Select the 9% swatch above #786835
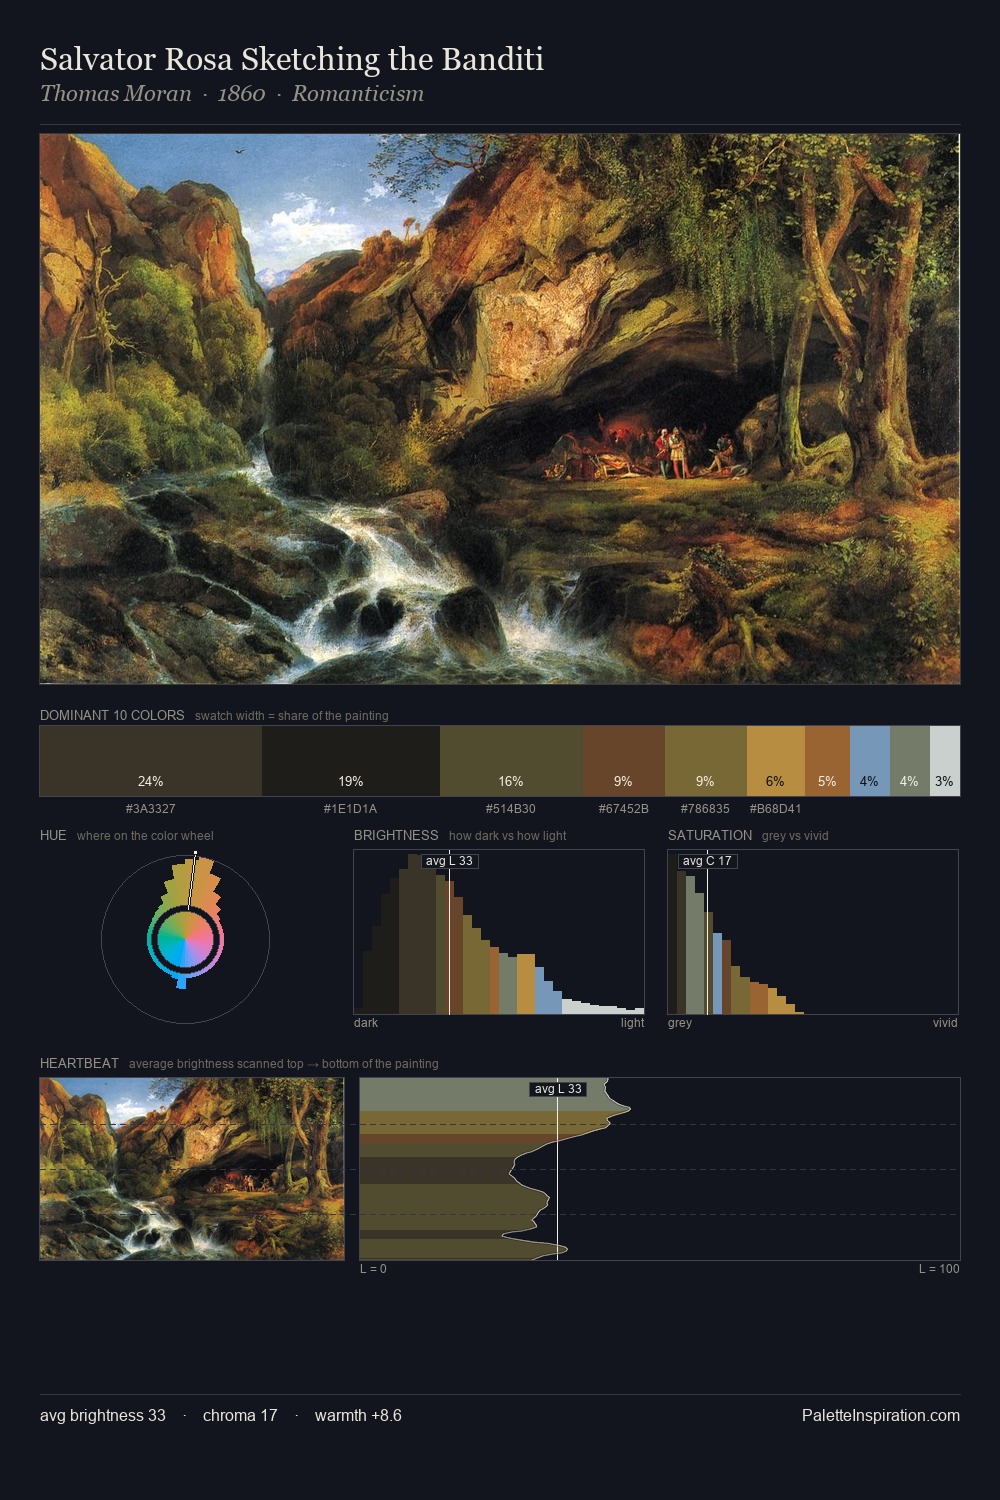Viewport: 1000px width, 1500px height. tap(706, 761)
